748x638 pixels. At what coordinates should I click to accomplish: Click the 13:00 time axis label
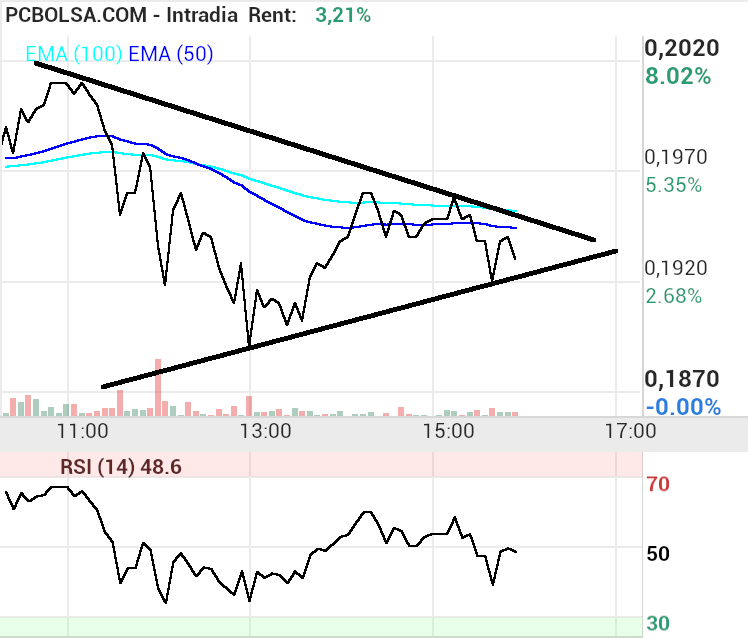(265, 431)
